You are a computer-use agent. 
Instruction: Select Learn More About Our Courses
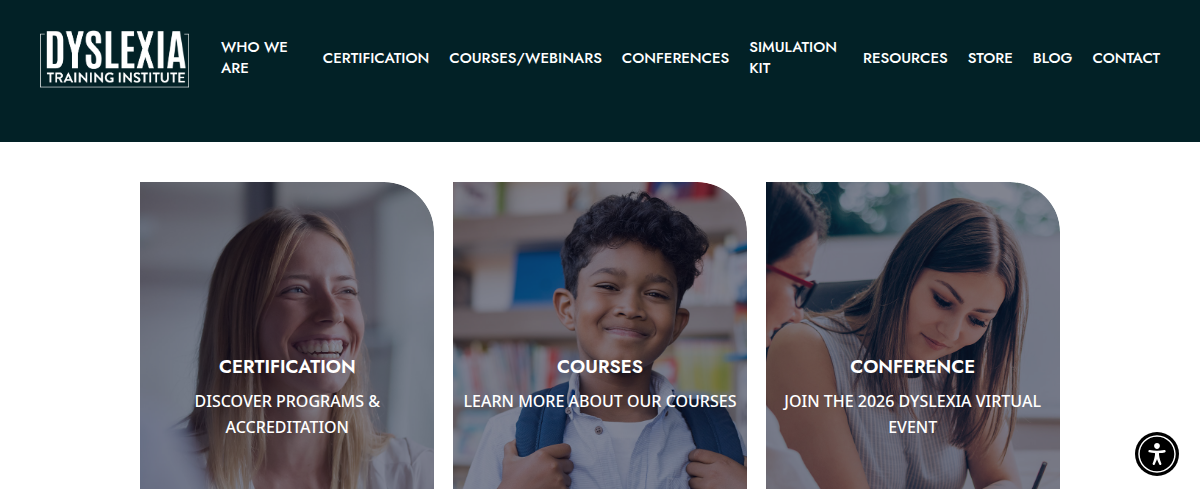tap(600, 401)
